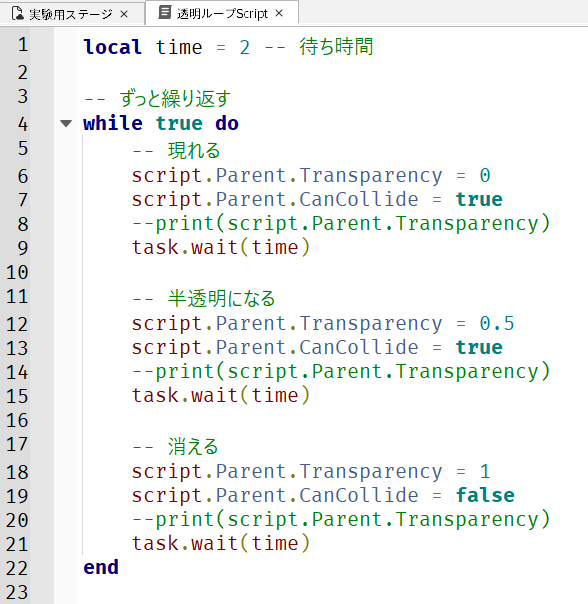Select the 透明ループScript tab

[222, 13]
